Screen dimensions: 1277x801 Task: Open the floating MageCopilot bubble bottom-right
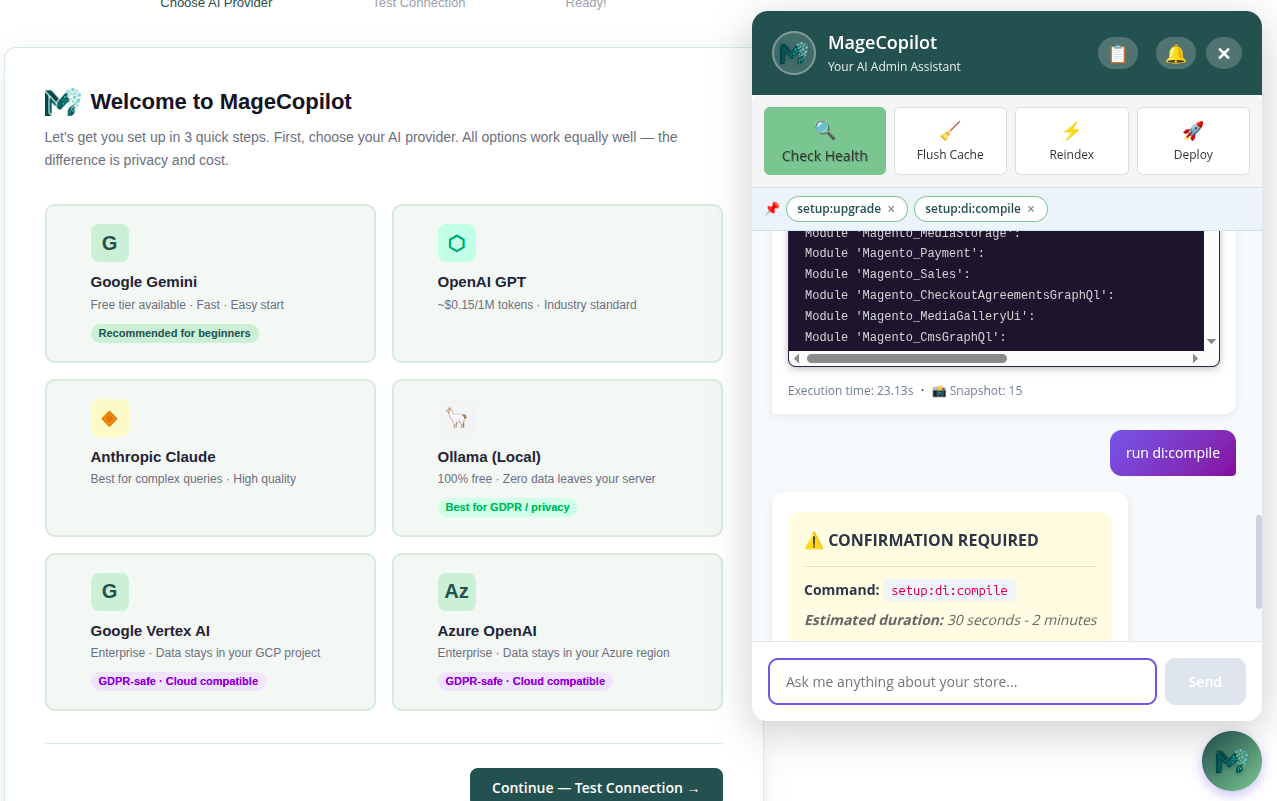[x=1231, y=760]
